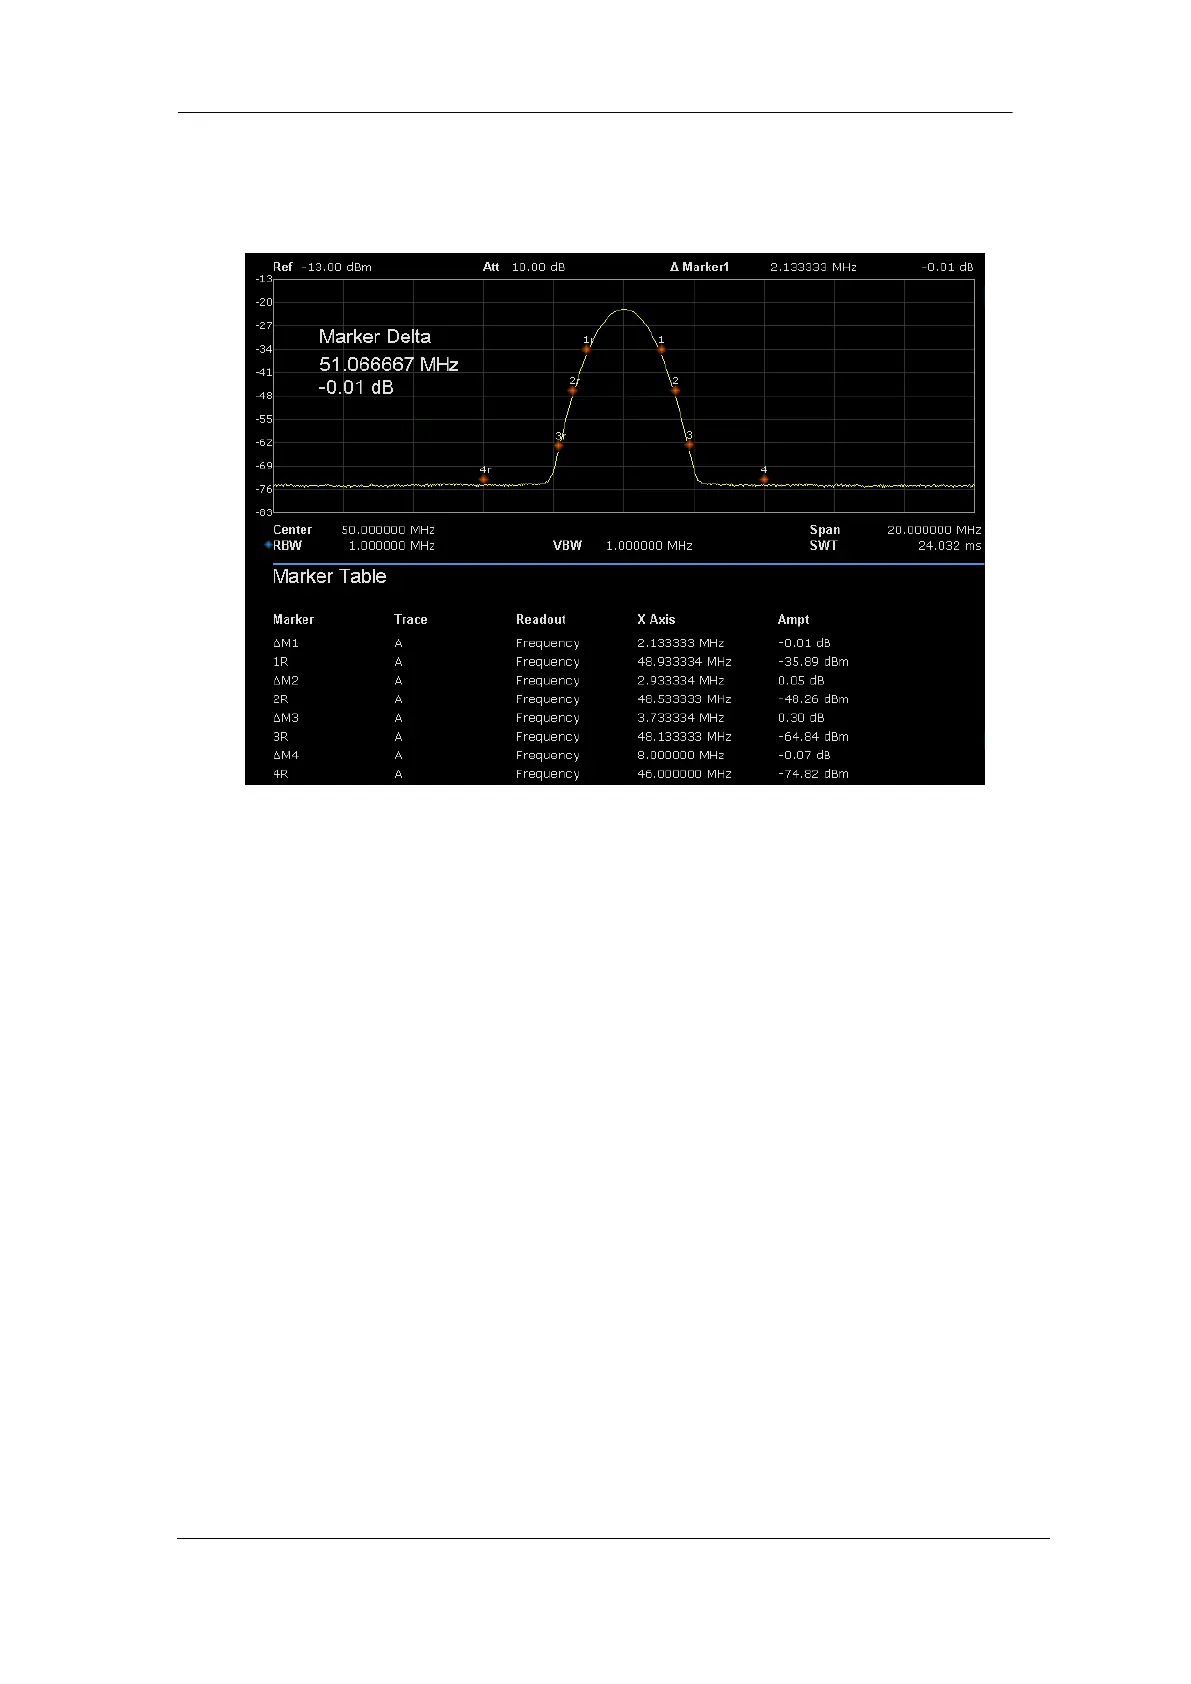This screenshot has width=1191, height=1684.
Task: Select the ΔM2 row in Marker Table
Action: (560, 681)
